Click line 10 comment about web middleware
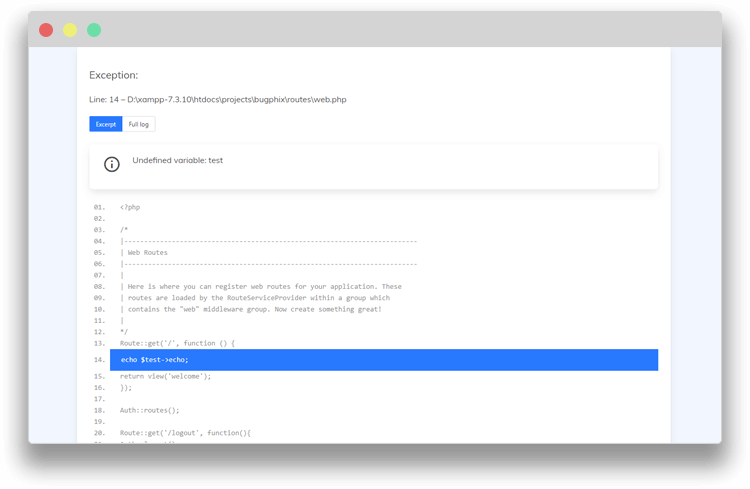This screenshot has height=489, width=750. [x=251, y=309]
